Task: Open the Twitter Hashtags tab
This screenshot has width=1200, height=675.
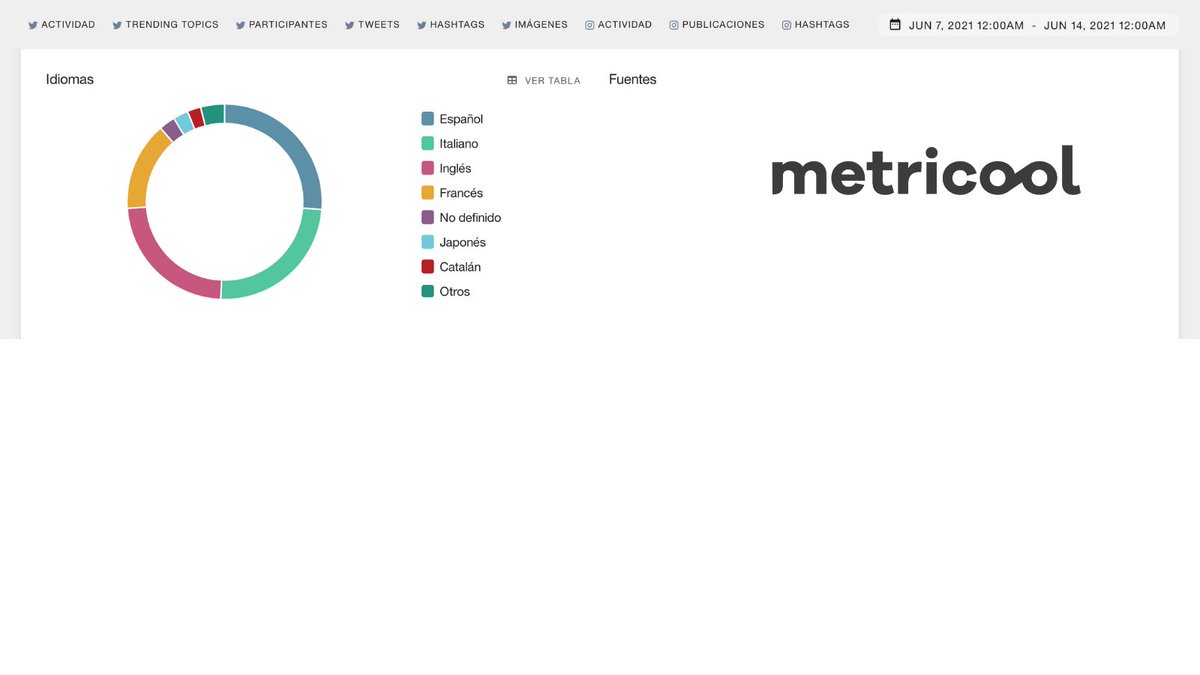Action: [x=451, y=25]
